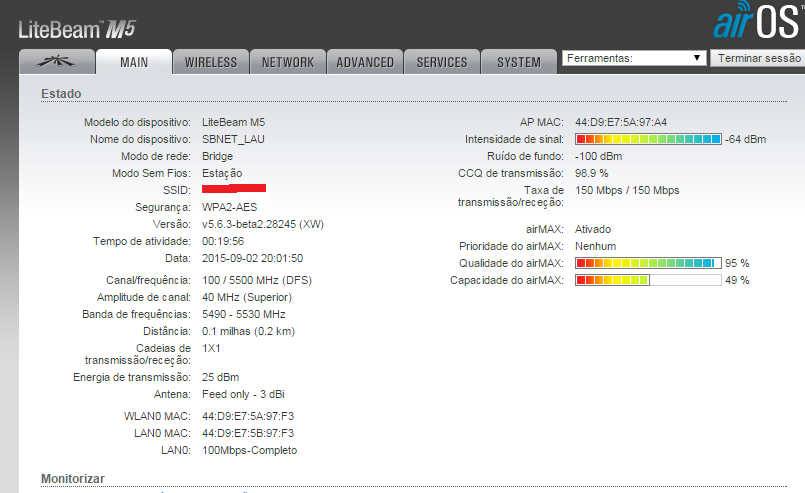Open the WIRELESS tab

click(211, 62)
